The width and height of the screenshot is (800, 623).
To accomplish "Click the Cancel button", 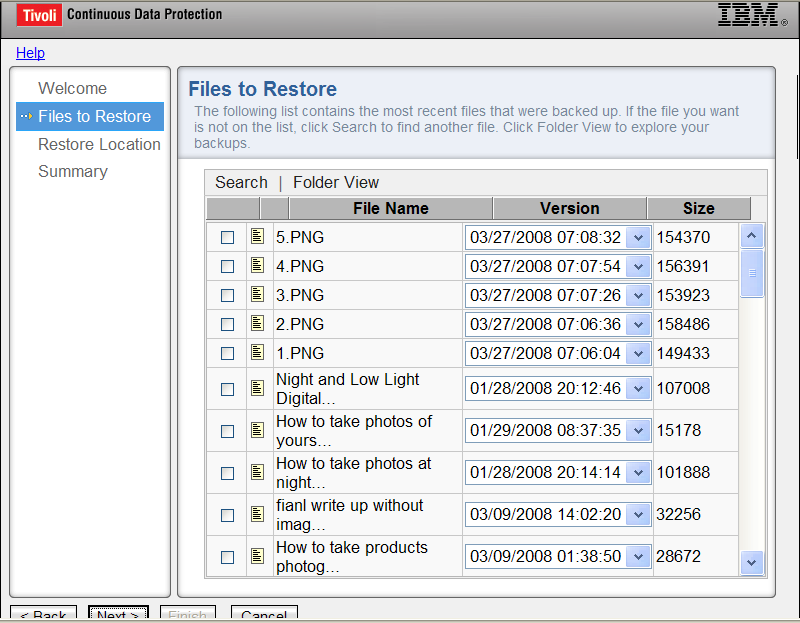I will pos(264,612).
